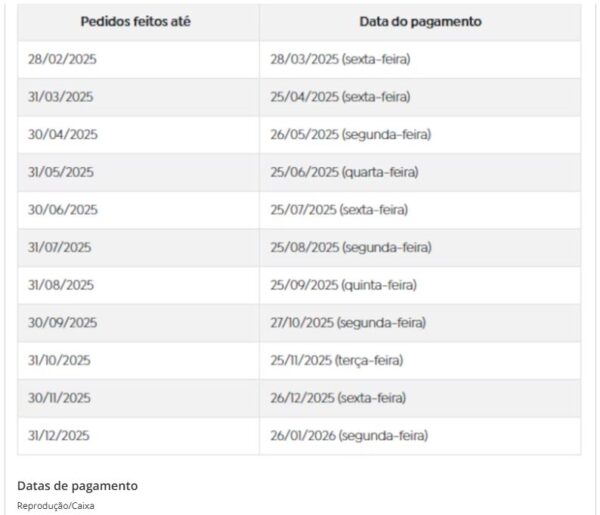600x515 pixels.
Task: Click the "Reprodução/Caixa" credit text
Action: point(56,506)
